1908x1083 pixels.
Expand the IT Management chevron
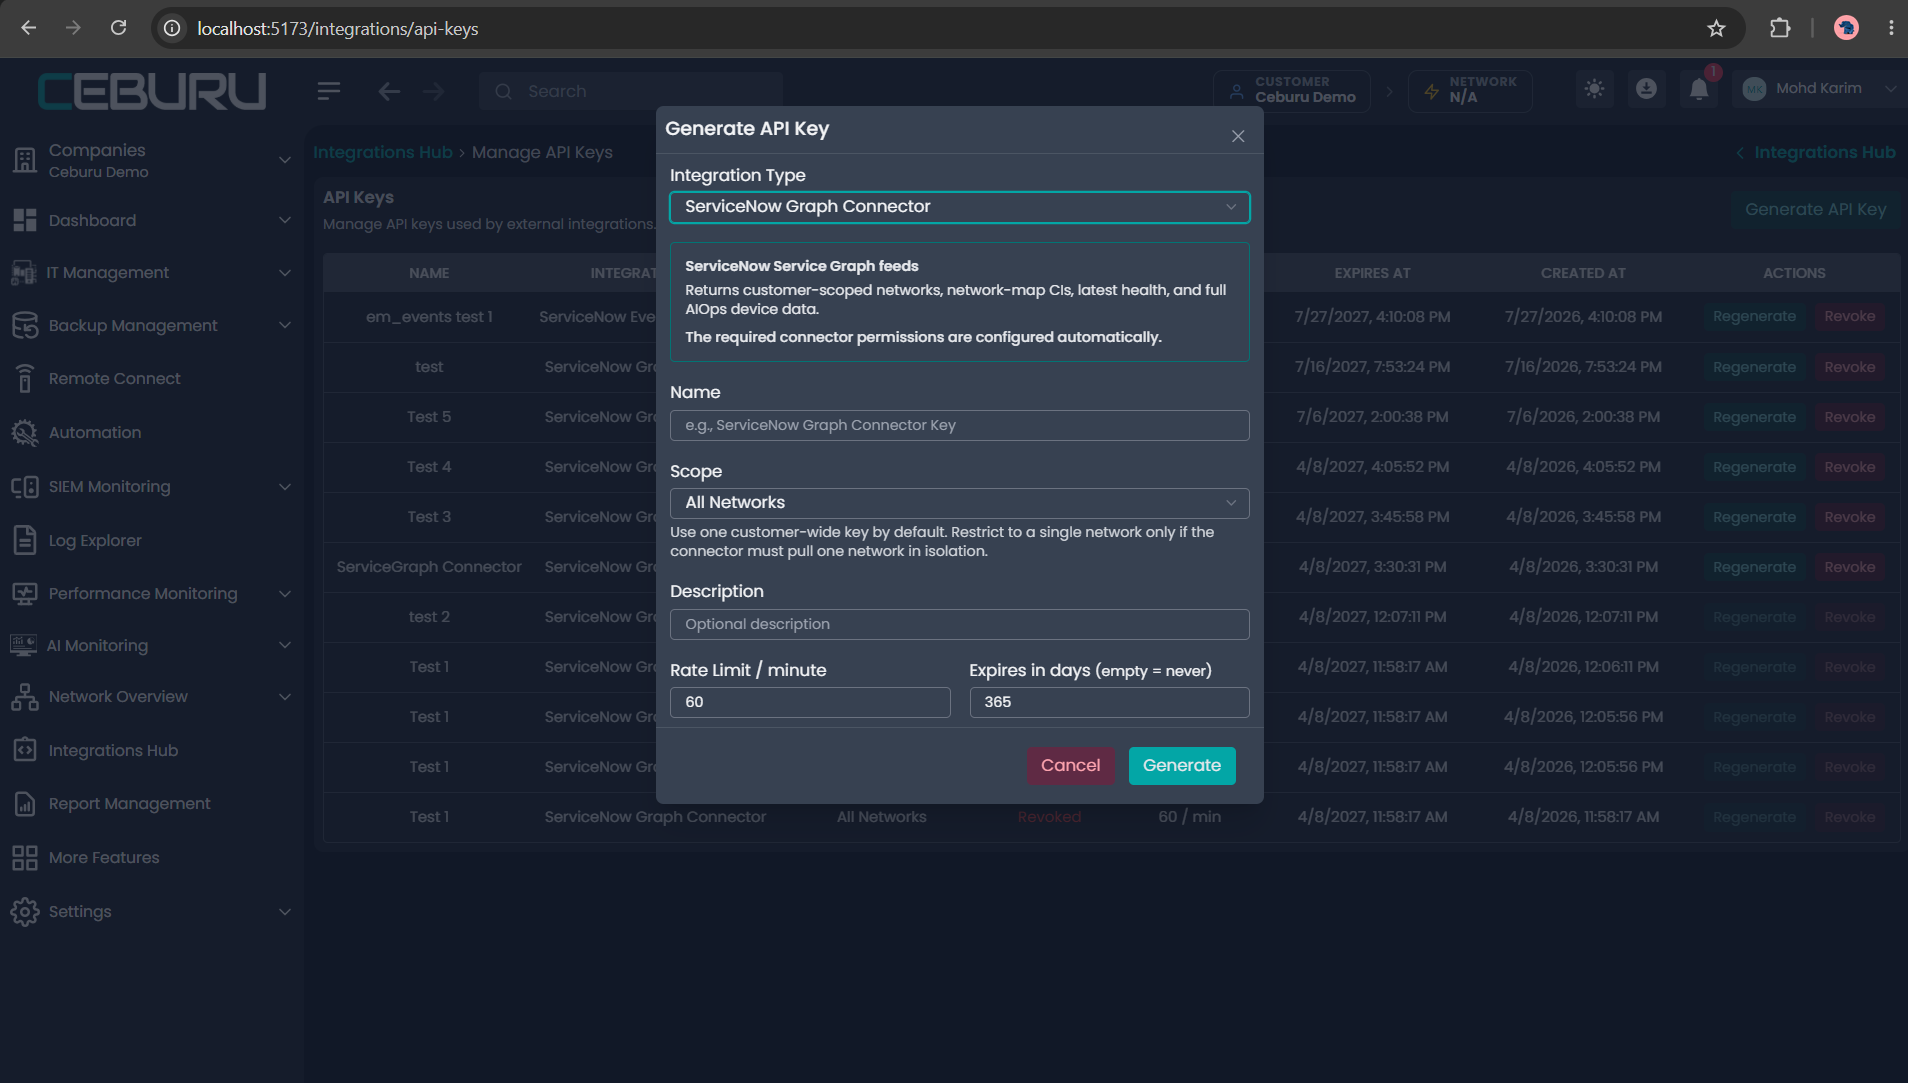click(x=285, y=273)
